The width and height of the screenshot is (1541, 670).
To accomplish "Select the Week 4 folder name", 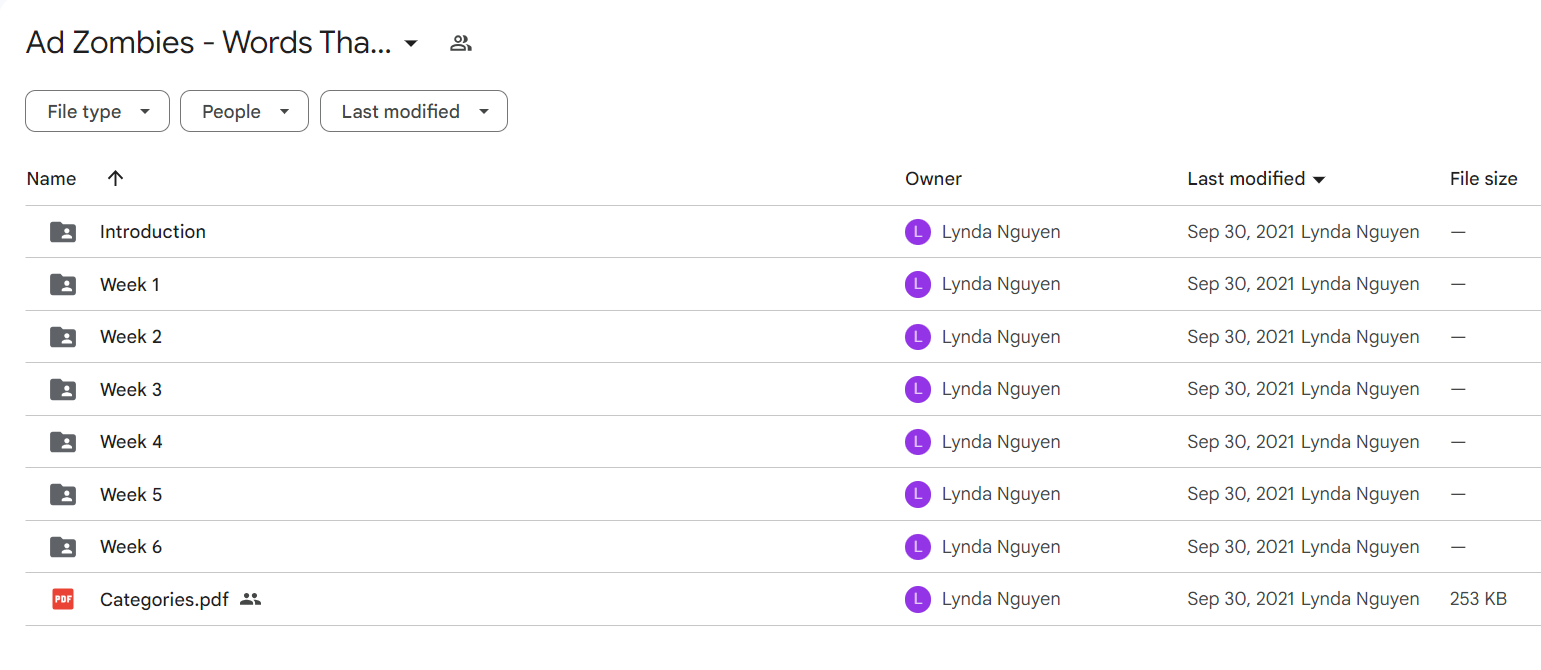I will [x=131, y=442].
